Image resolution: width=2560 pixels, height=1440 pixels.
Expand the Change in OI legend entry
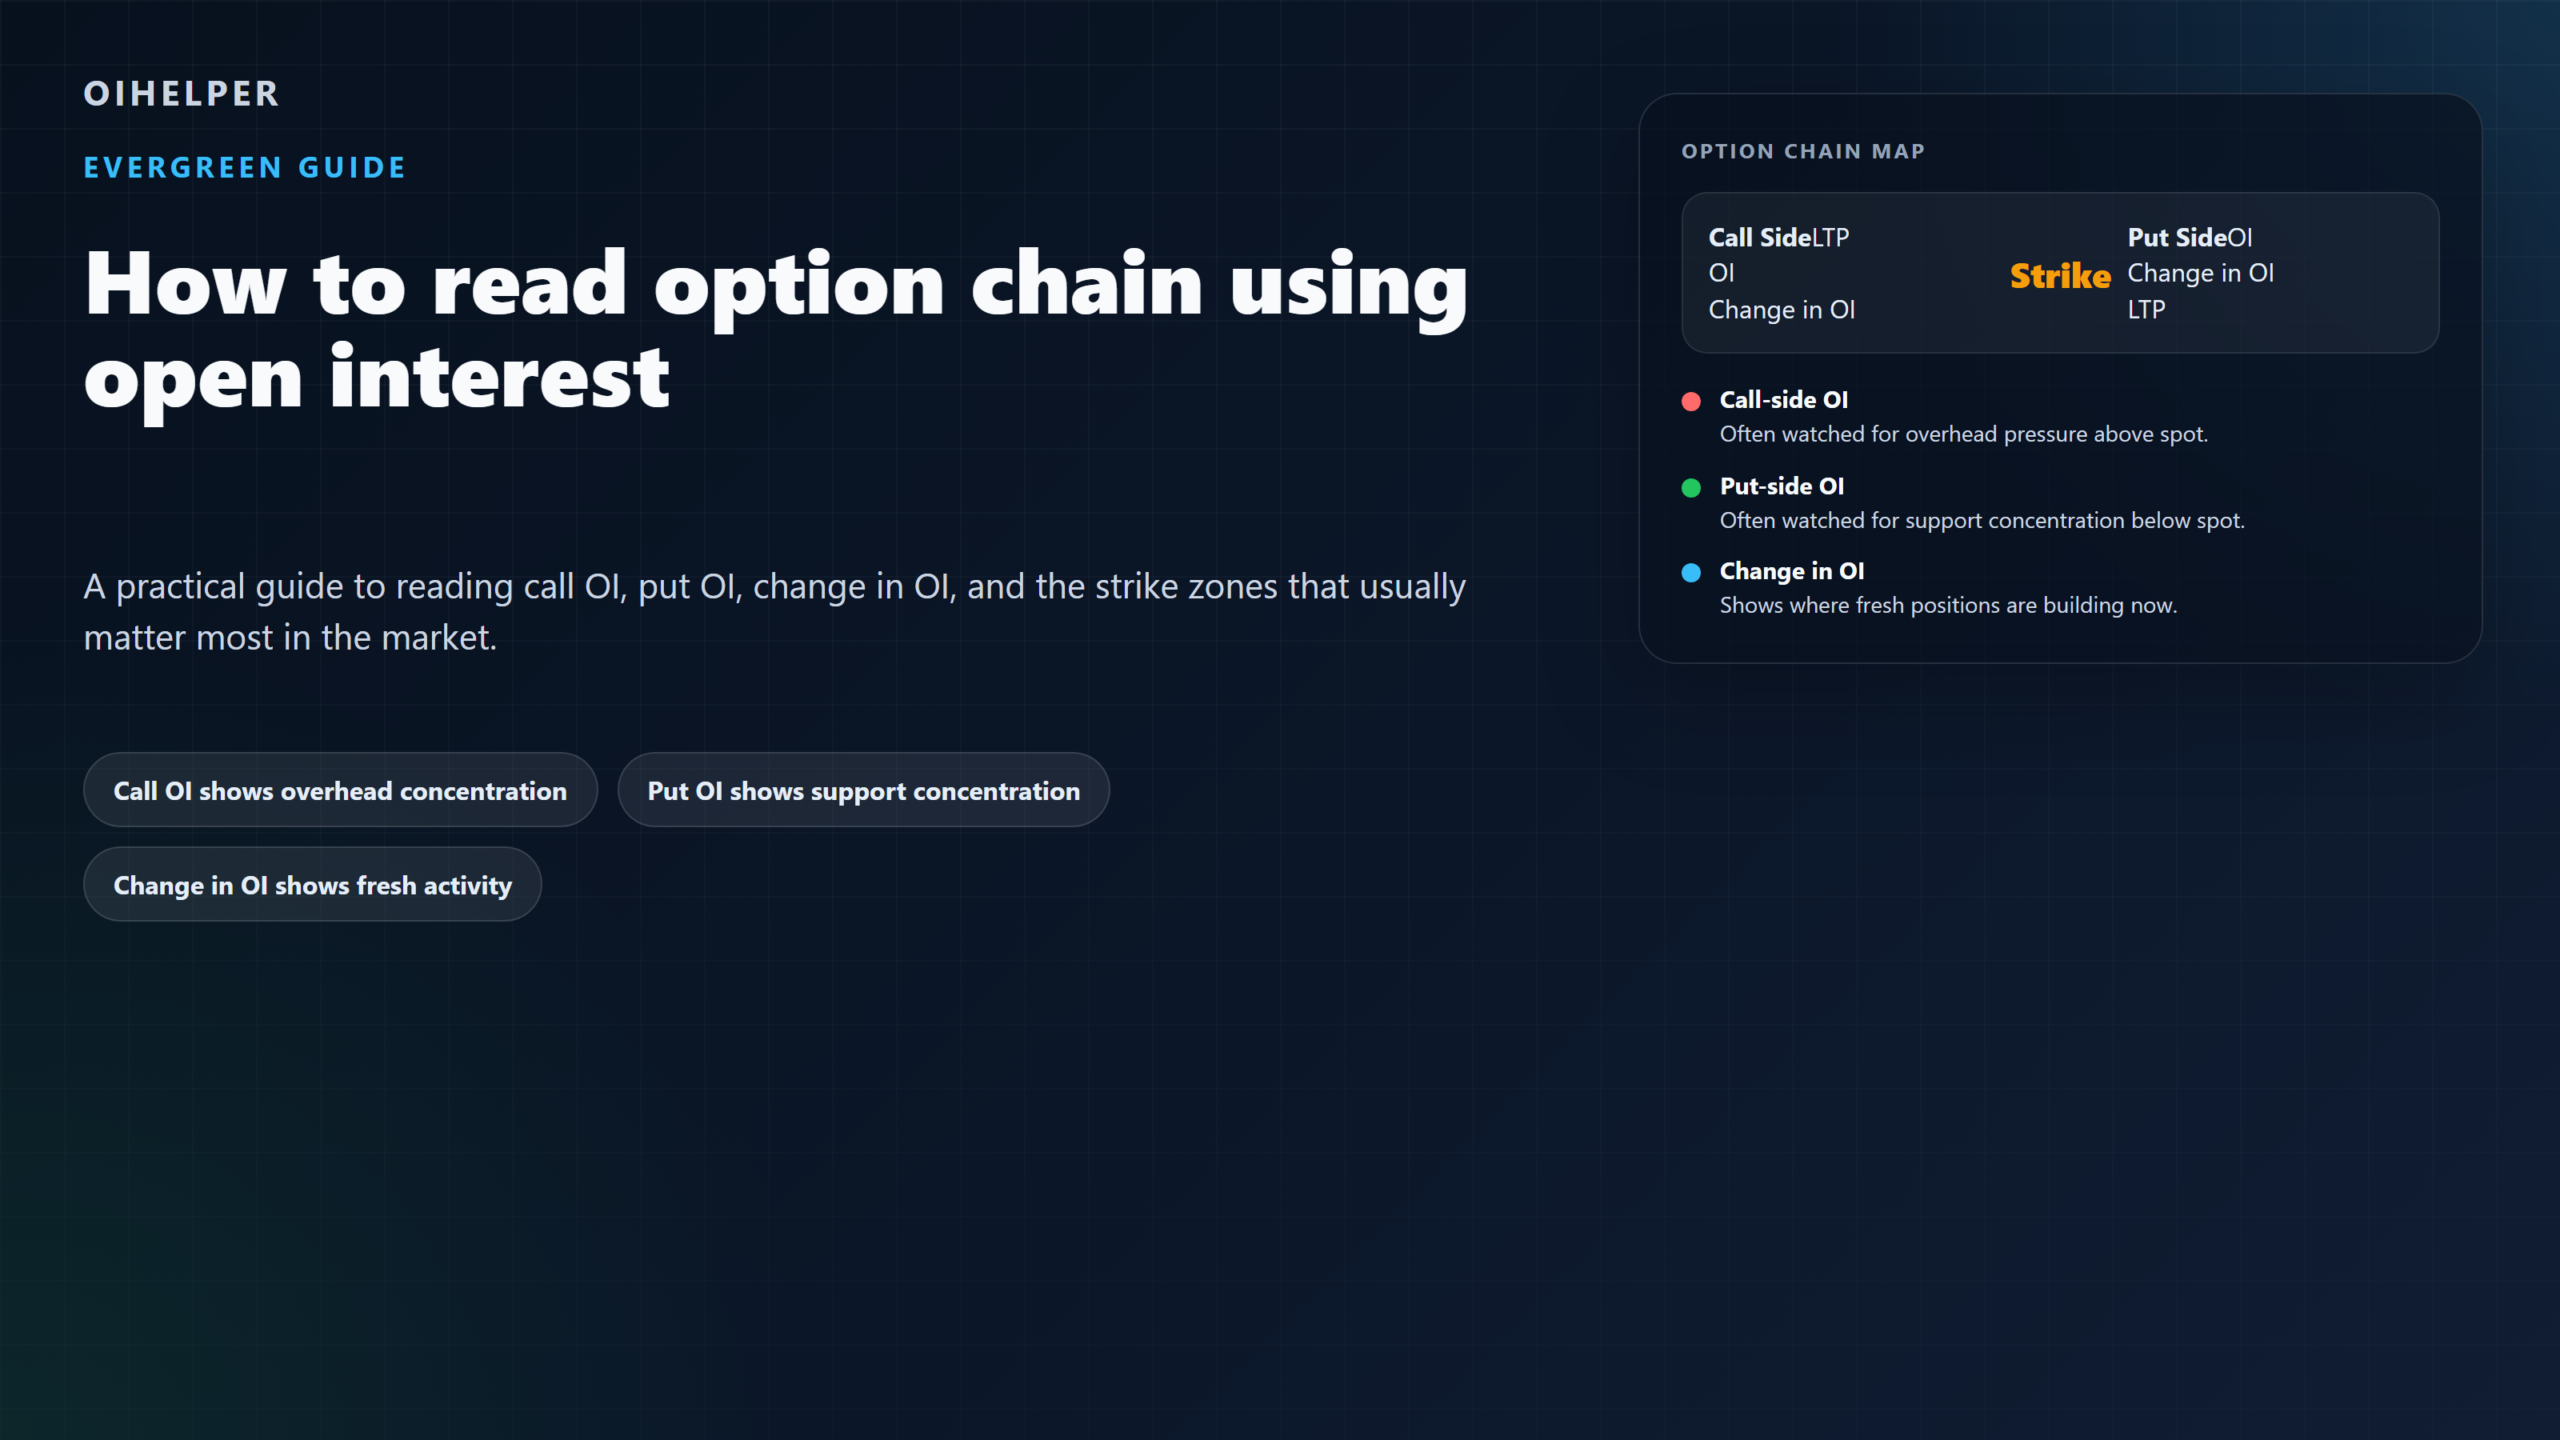click(1792, 571)
